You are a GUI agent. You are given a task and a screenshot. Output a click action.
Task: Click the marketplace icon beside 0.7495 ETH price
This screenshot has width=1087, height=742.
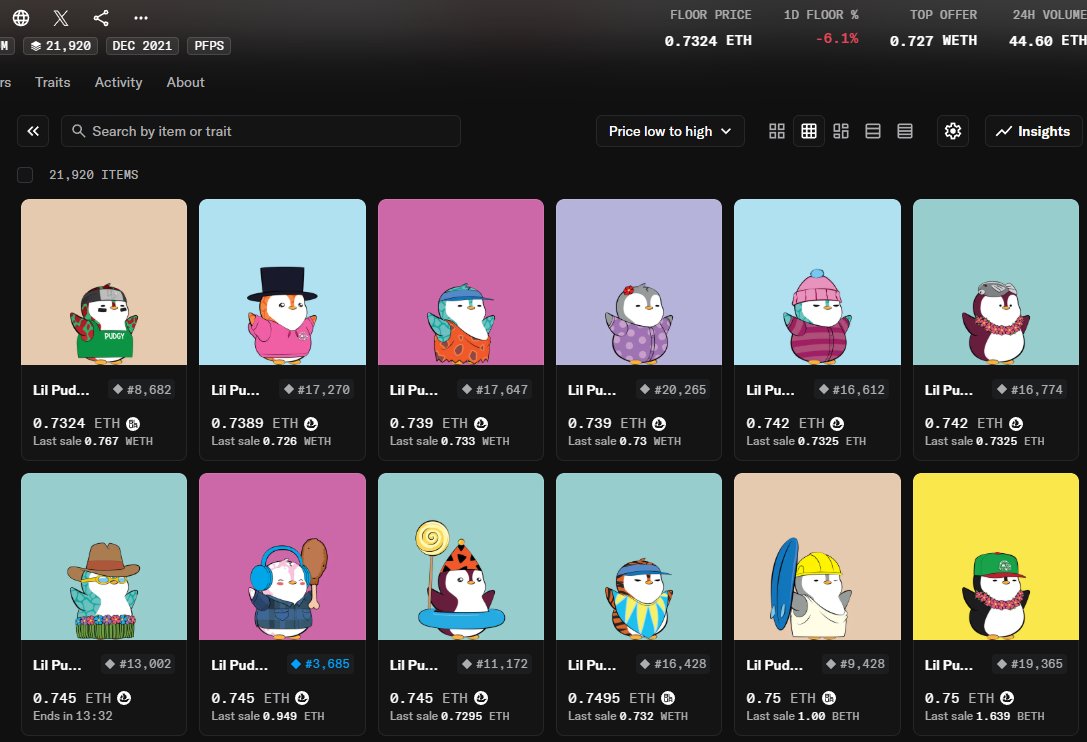[x=668, y=698]
